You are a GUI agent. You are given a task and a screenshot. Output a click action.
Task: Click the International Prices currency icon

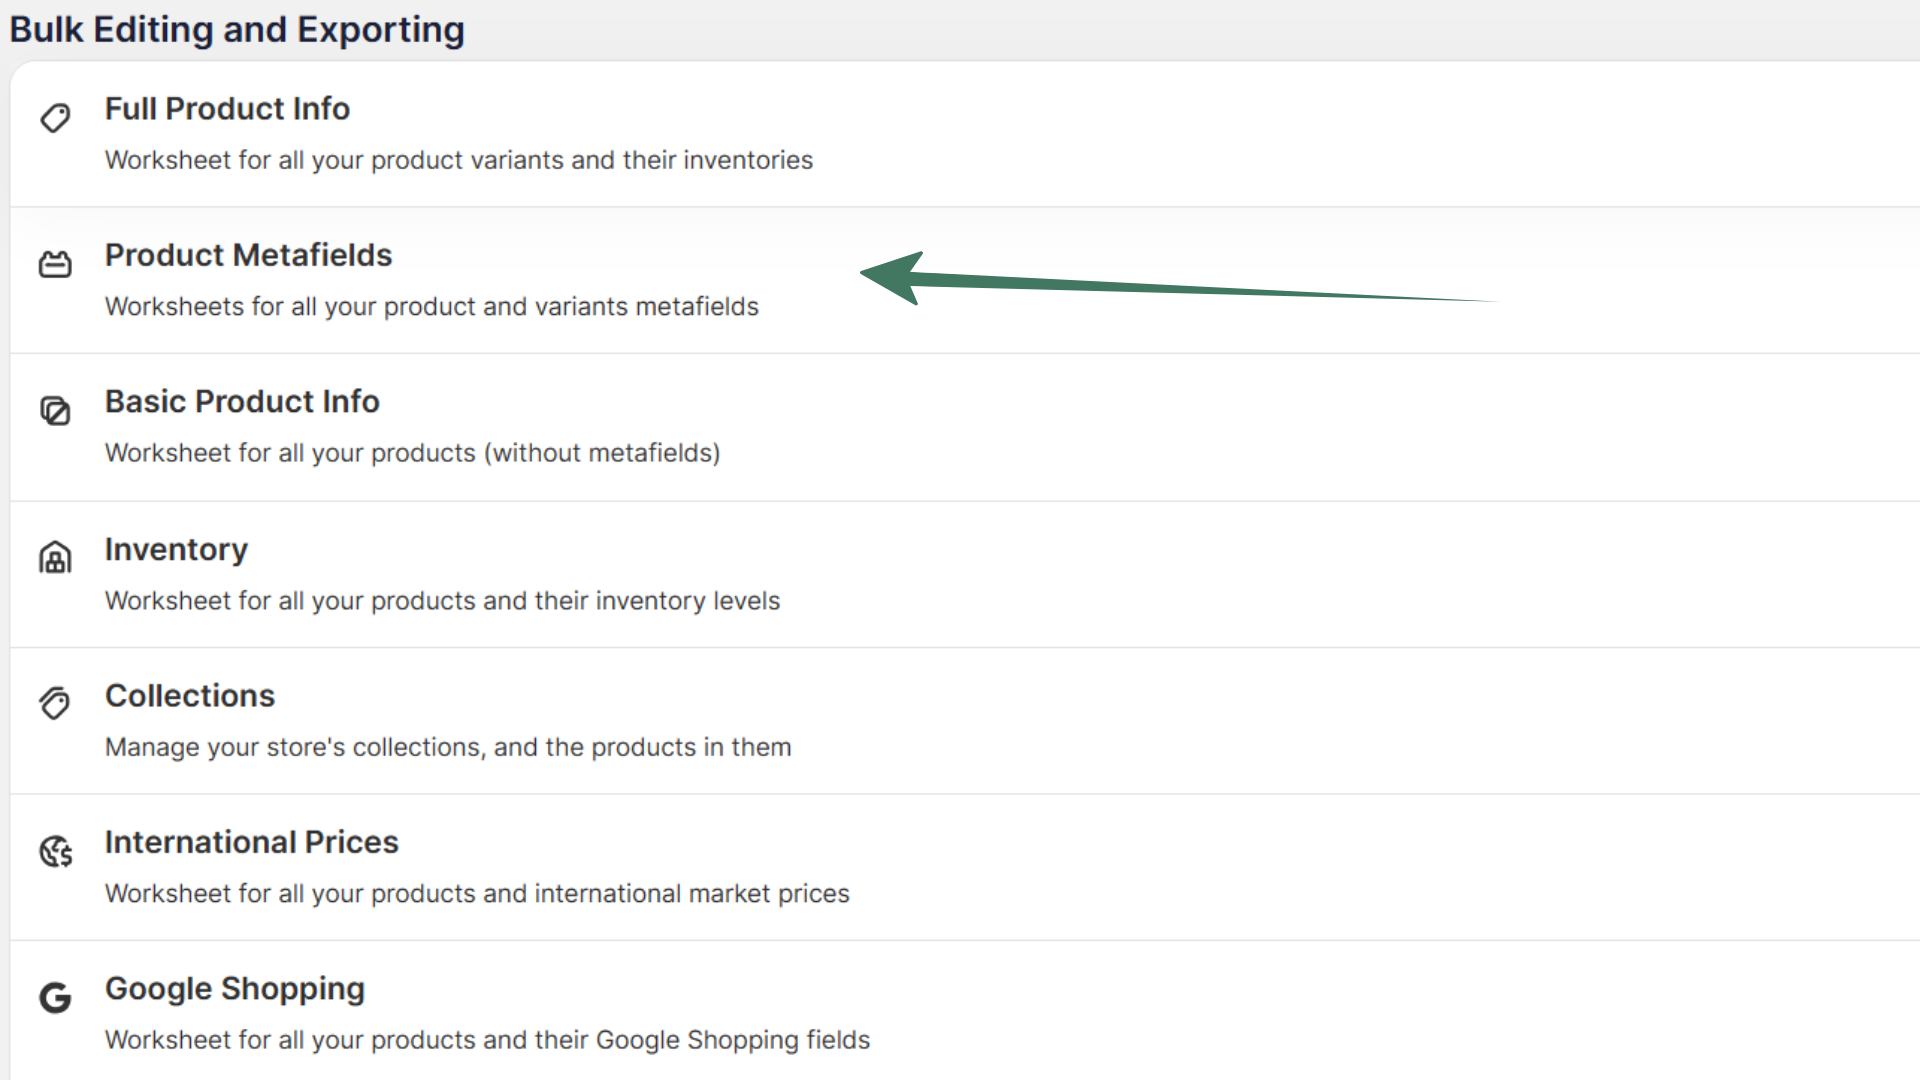tap(55, 850)
